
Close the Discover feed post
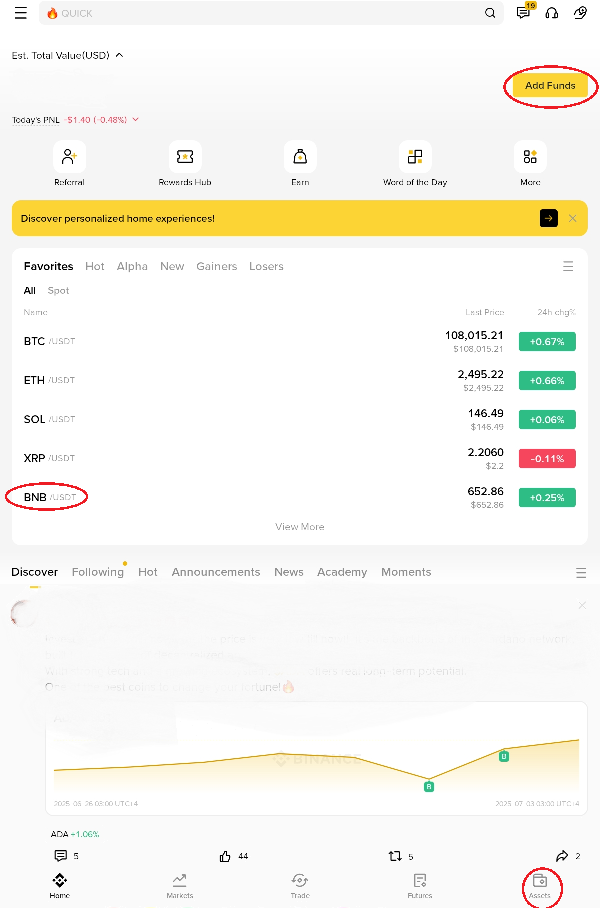[582, 605]
